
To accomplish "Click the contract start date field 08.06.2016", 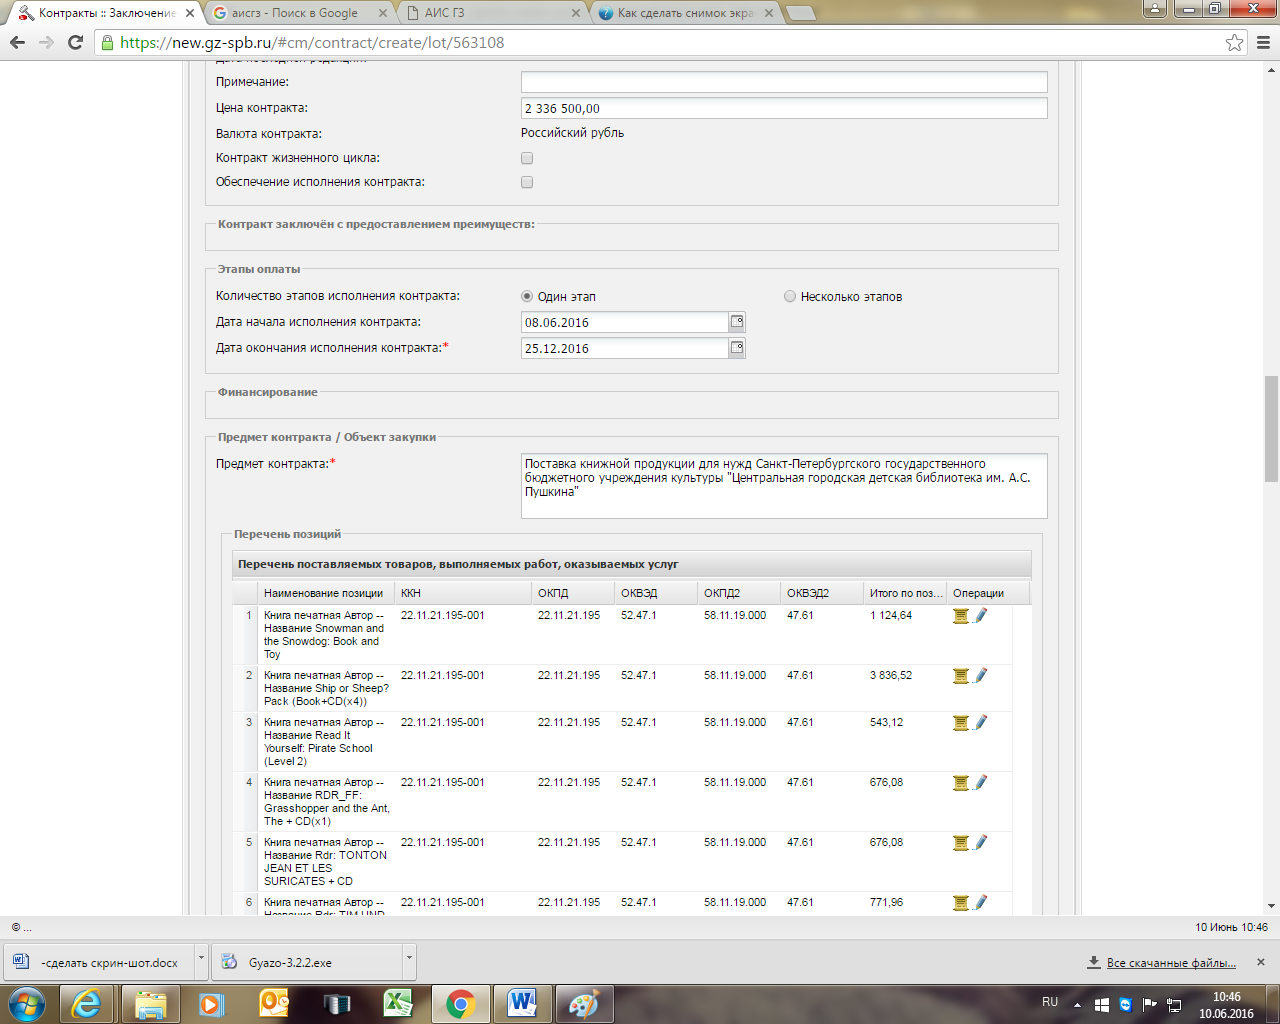I will point(625,322).
